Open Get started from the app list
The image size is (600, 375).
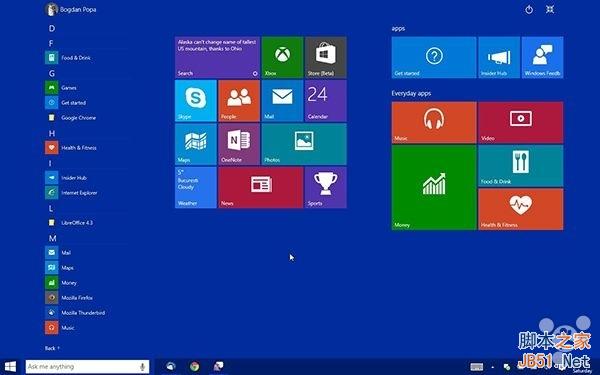pyautogui.click(x=66, y=103)
